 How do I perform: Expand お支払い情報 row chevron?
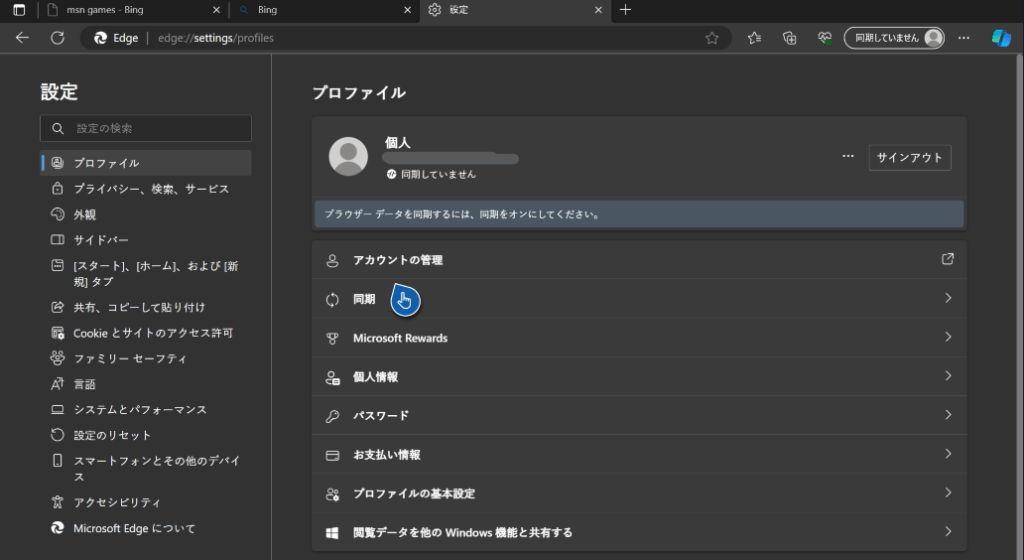pyautogui.click(x=948, y=454)
